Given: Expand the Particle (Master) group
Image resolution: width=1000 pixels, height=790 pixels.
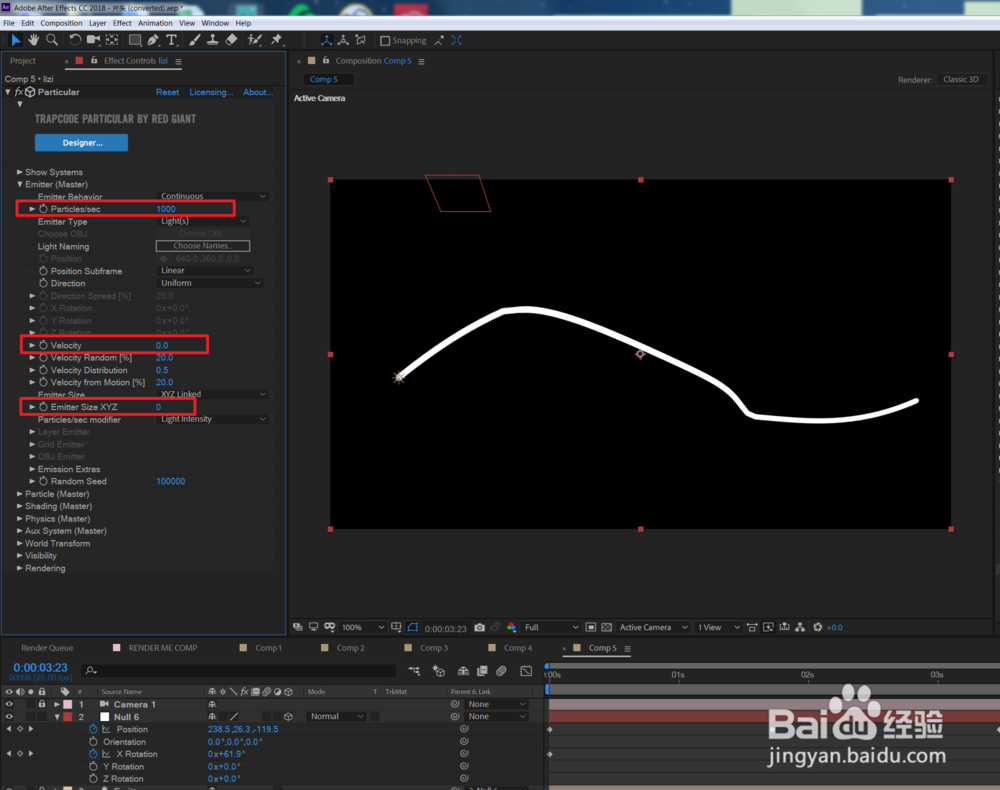Looking at the screenshot, I should click(x=20, y=494).
